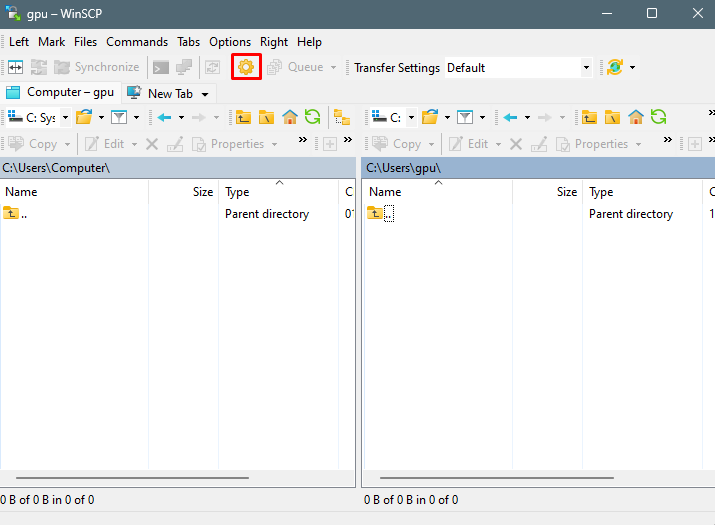
Task: Open Preferences gear icon in toolbar
Action: pos(246,67)
